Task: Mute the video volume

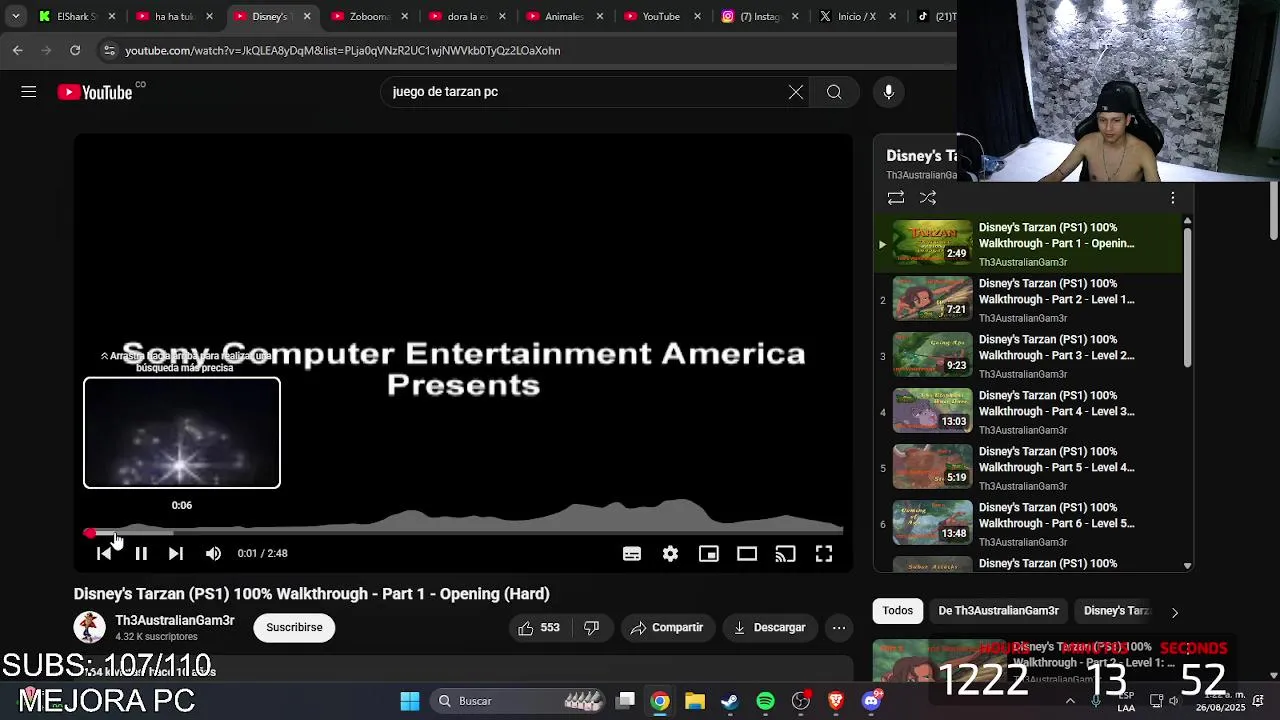Action: [x=213, y=553]
